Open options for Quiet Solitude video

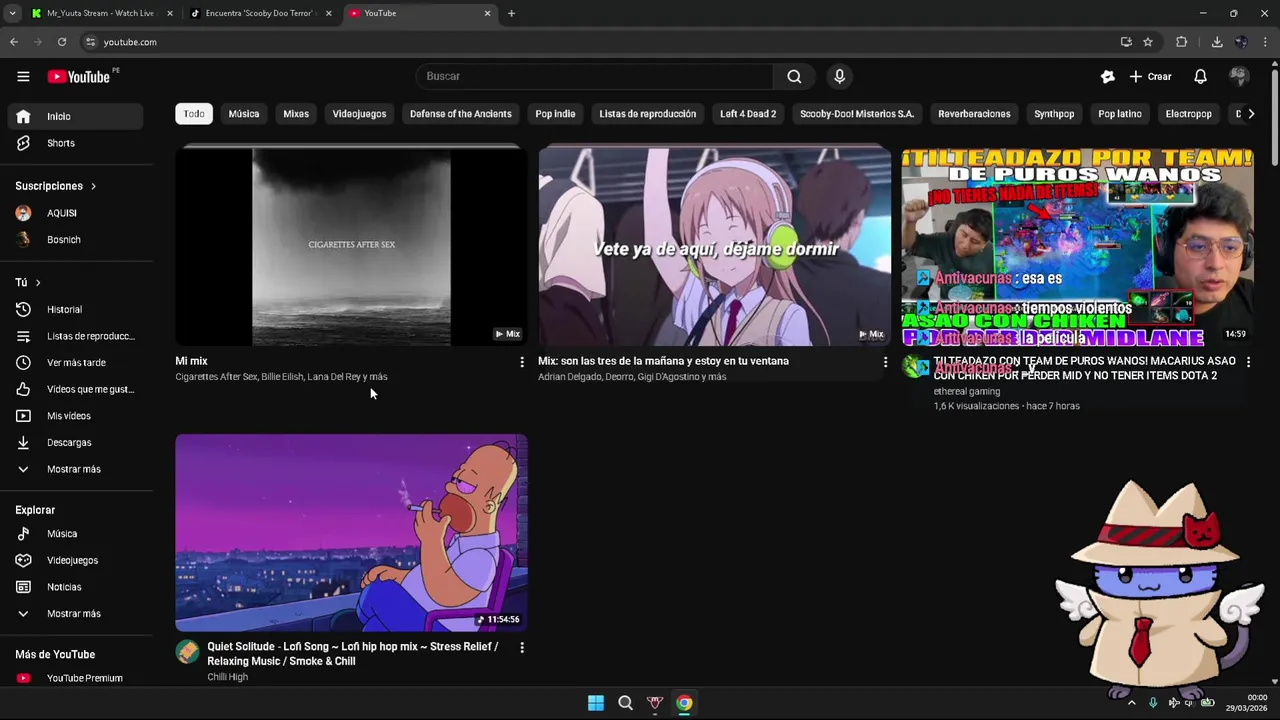click(x=521, y=648)
